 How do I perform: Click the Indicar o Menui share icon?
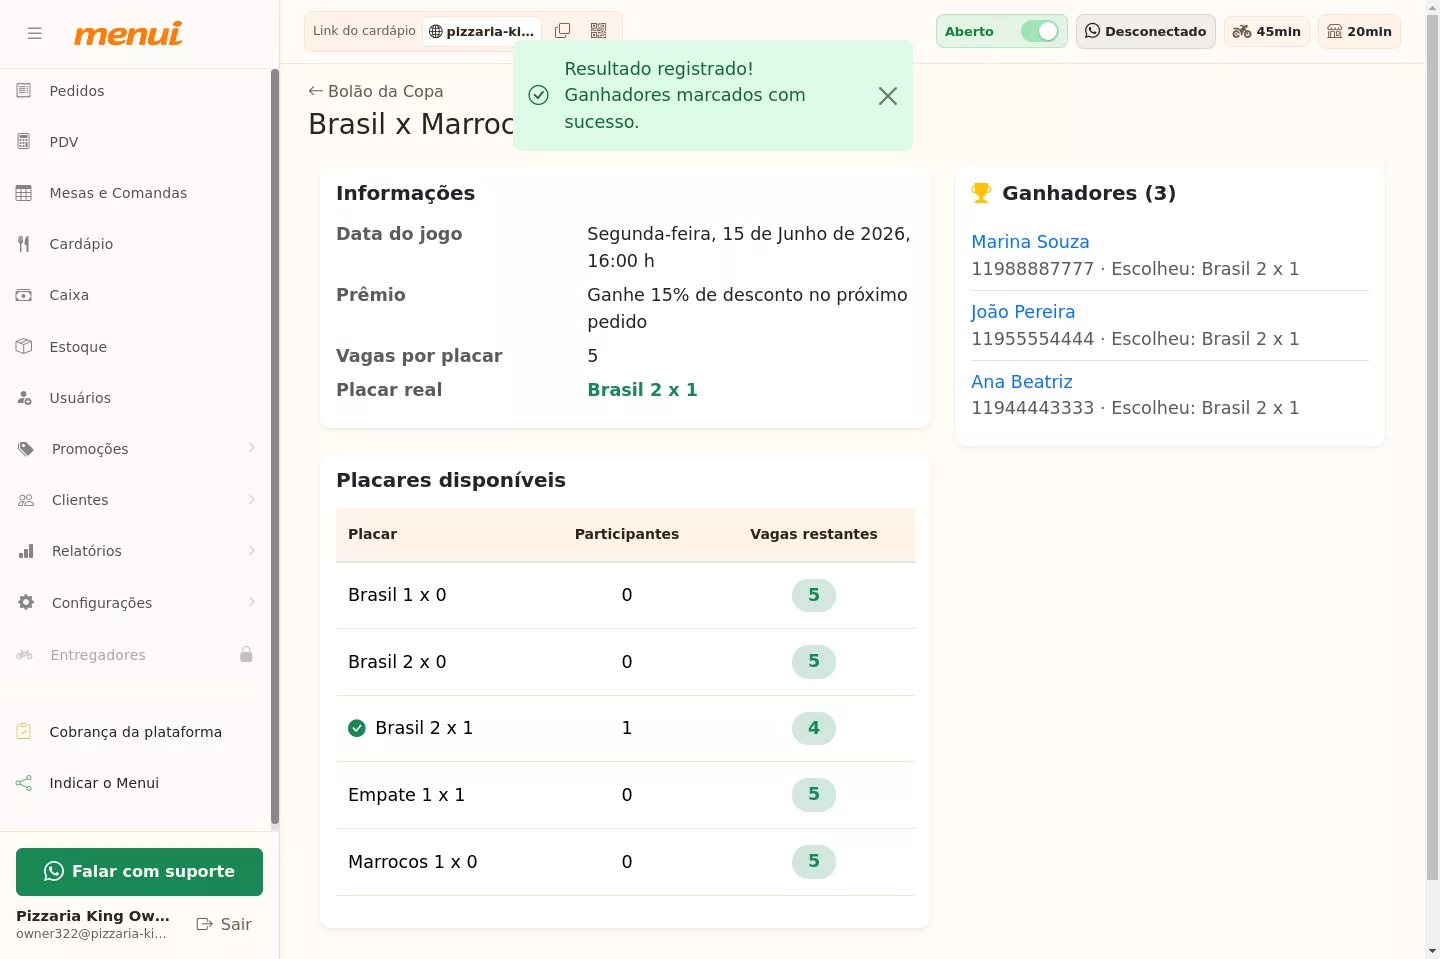pos(24,783)
